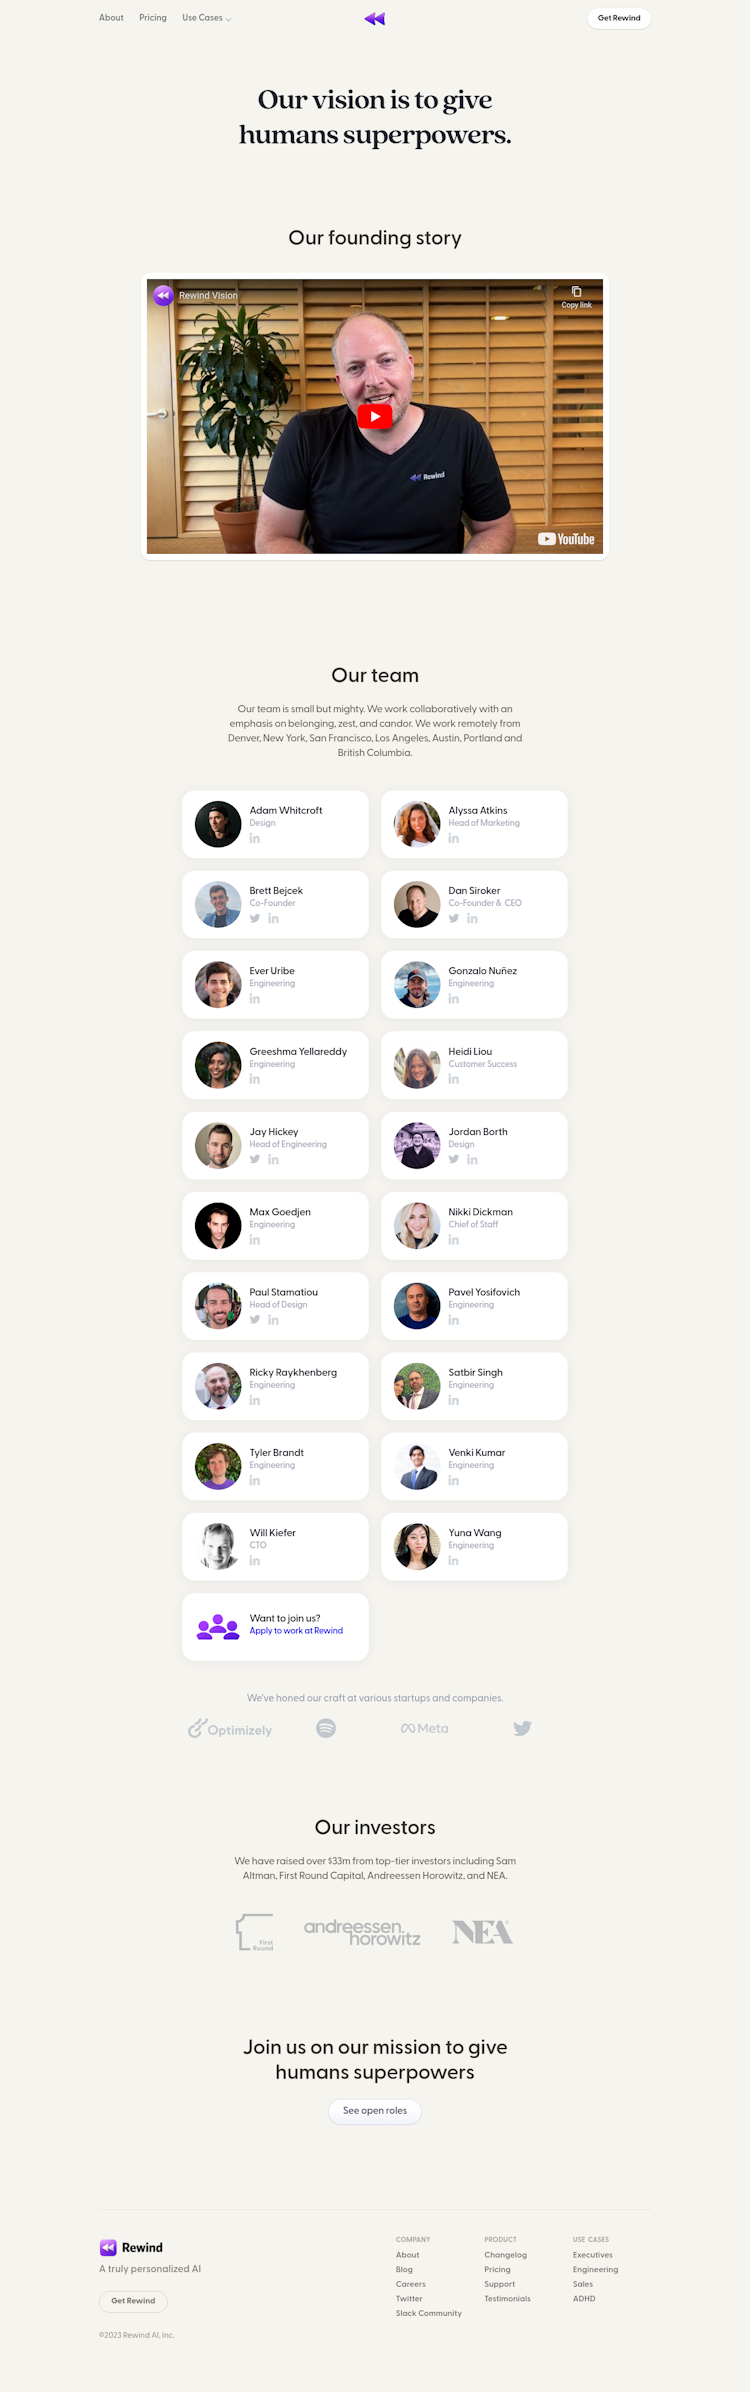
Task: Open Jordan Borth's LinkedIn icon
Action: pyautogui.click(x=472, y=1159)
